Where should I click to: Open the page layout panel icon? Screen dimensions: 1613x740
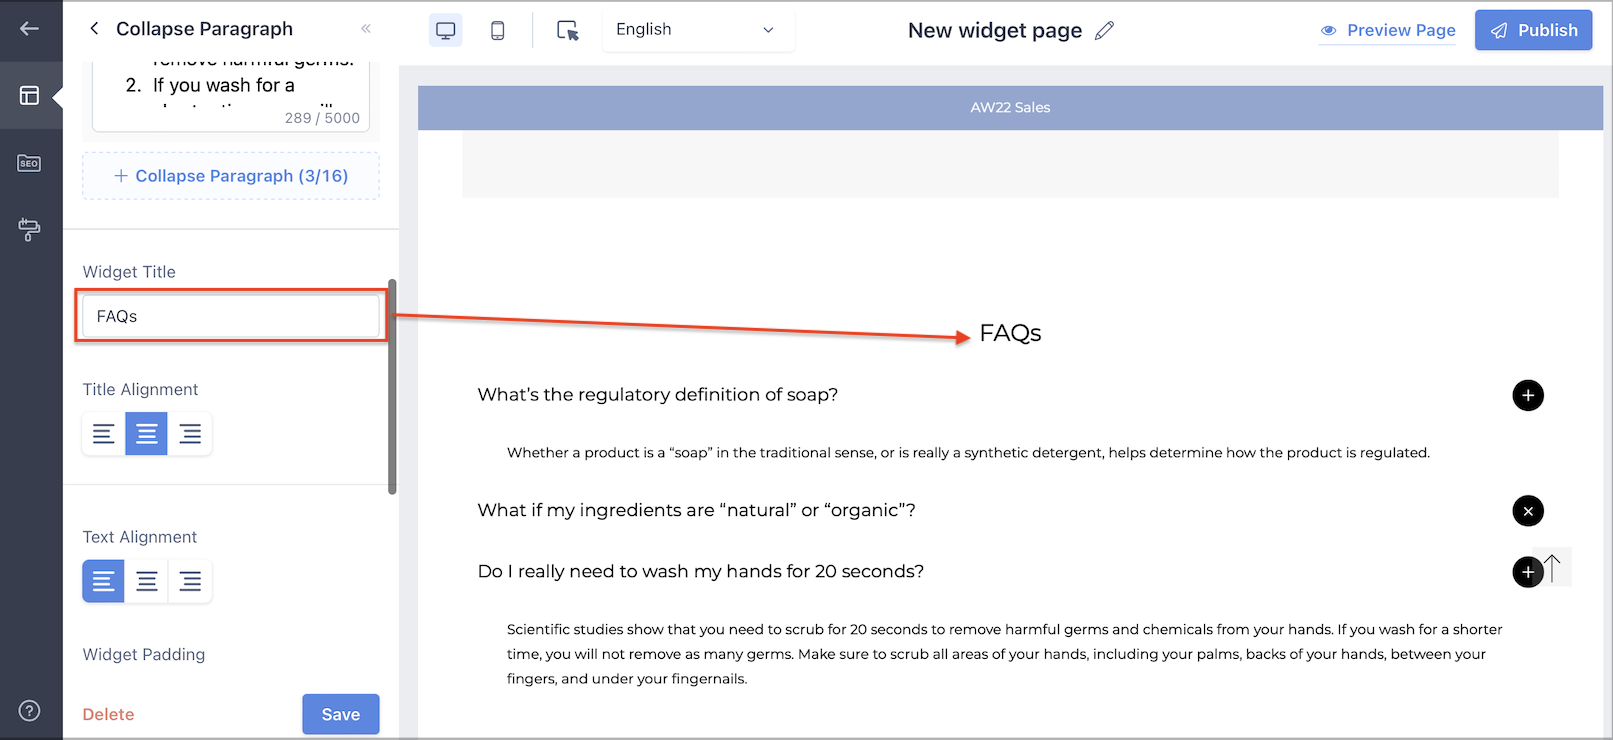(x=29, y=95)
